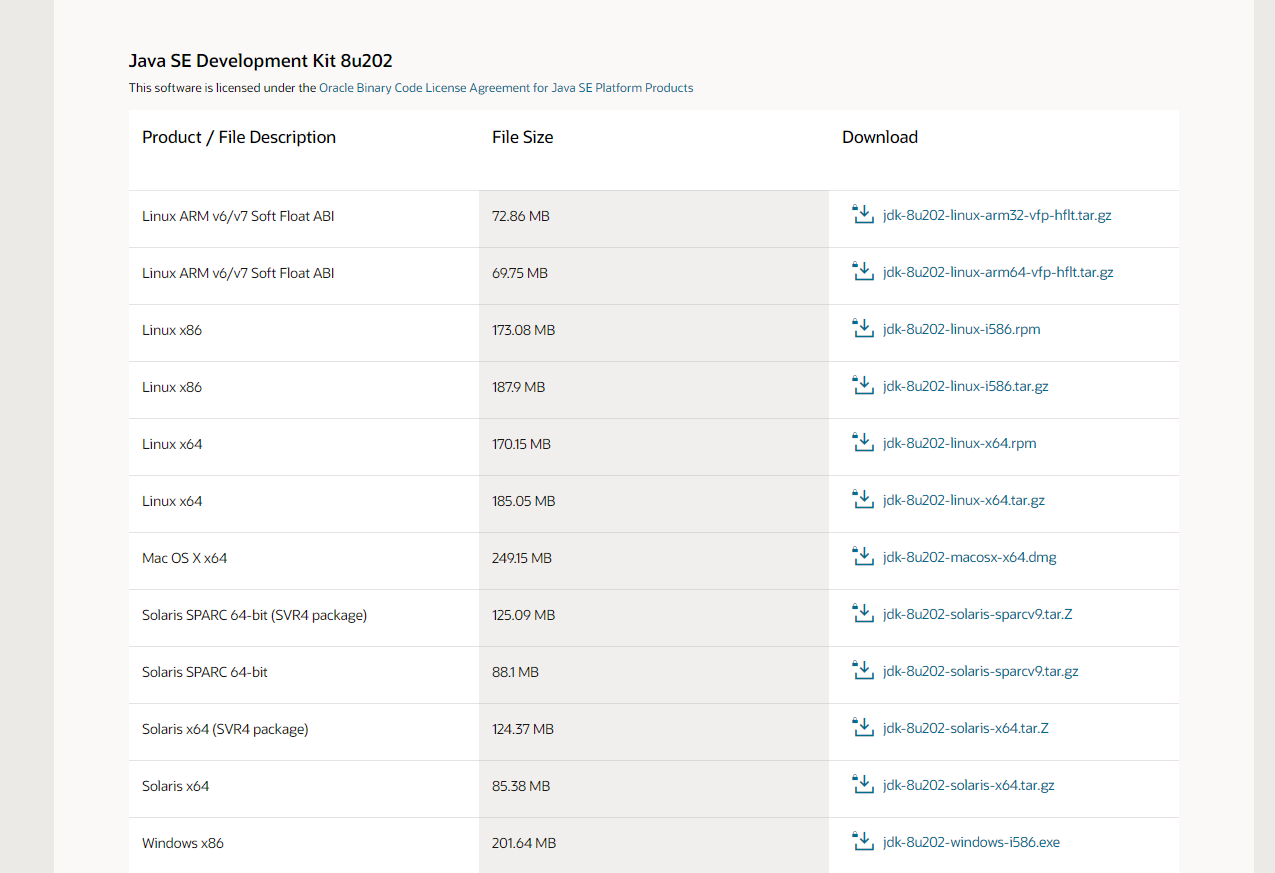Click download icon for jdk-8u202-linux-i586.rpm
1275x873 pixels.
[x=862, y=329]
